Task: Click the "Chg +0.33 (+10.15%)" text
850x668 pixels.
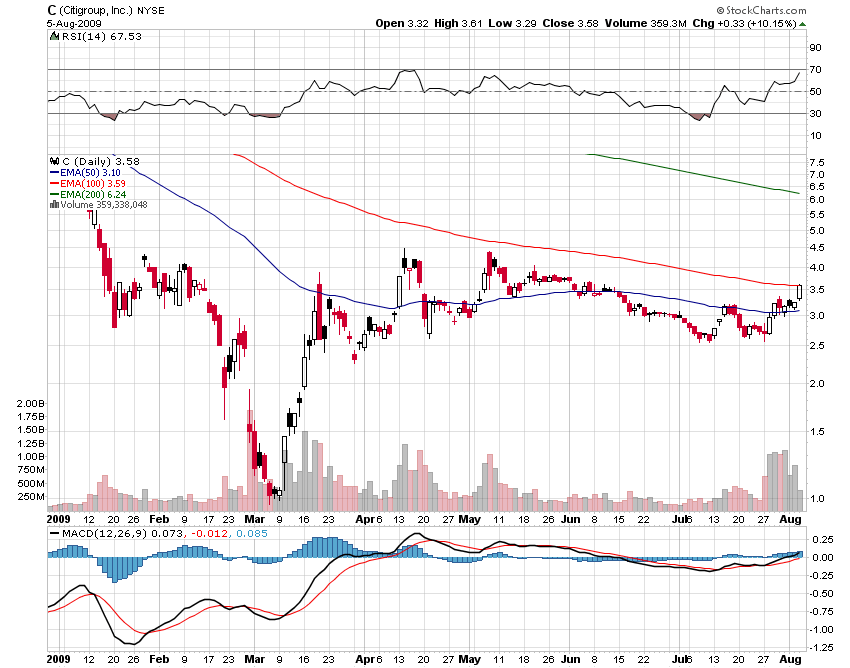Action: pos(744,23)
